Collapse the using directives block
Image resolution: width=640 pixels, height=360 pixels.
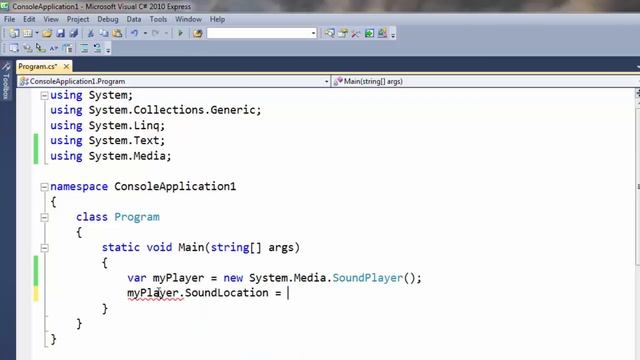[44, 96]
